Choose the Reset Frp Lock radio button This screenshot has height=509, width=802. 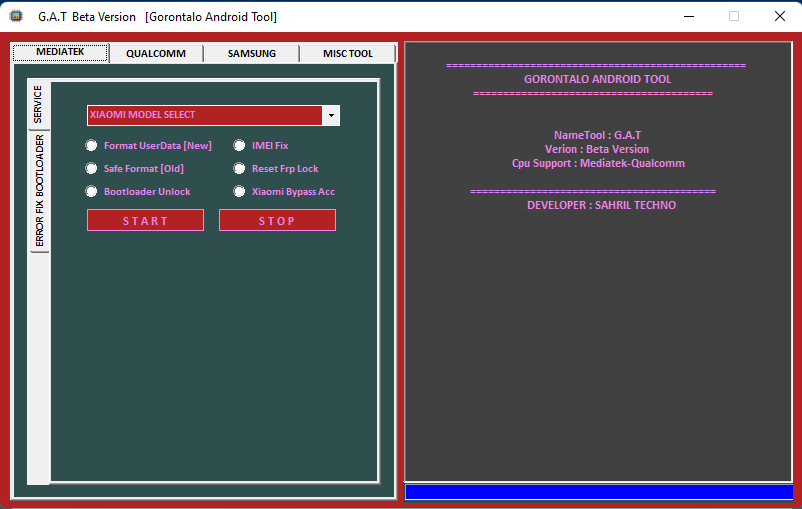pyautogui.click(x=276, y=168)
